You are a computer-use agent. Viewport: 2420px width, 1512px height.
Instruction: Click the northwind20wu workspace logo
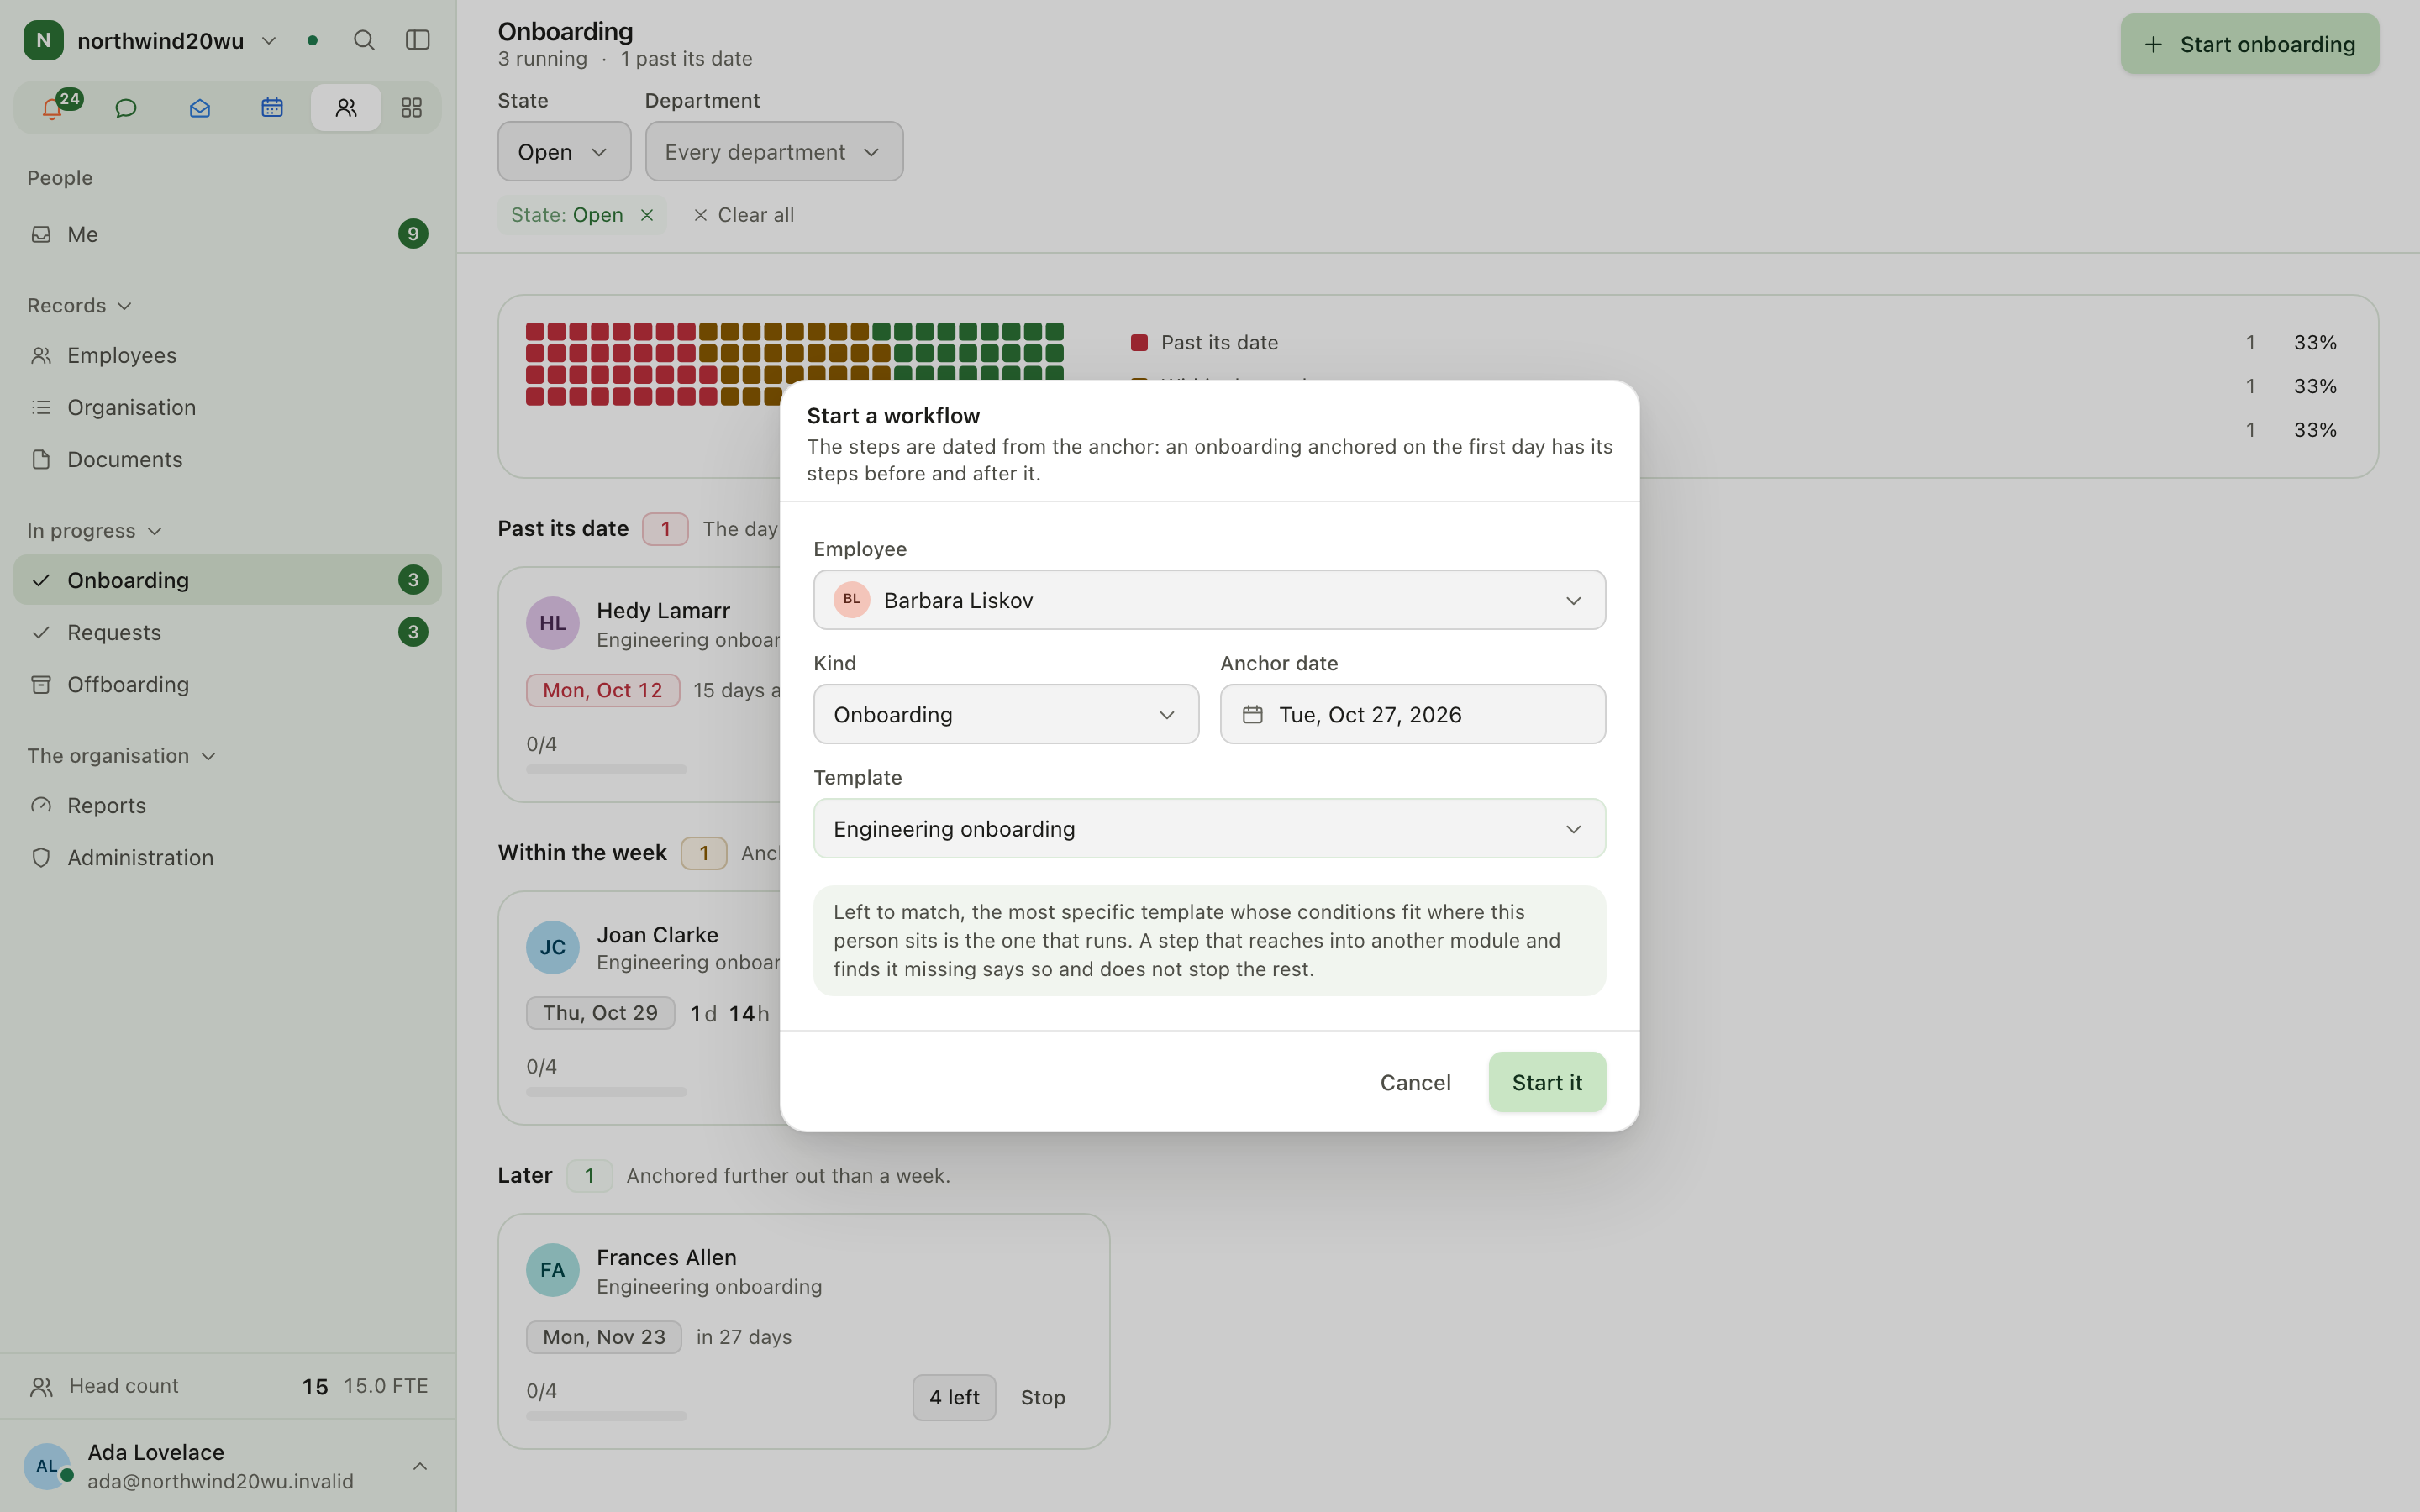[43, 40]
